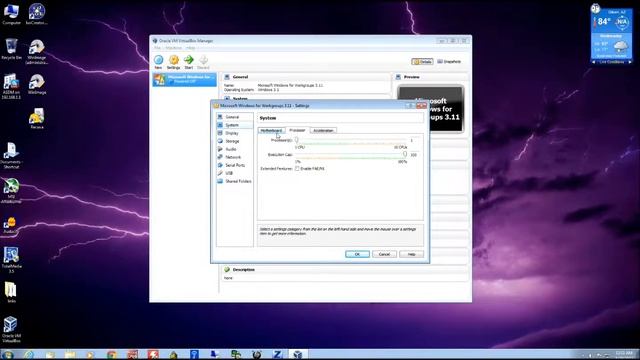640x360 pixels.
Task: Click the processor count value field
Action: point(413,140)
